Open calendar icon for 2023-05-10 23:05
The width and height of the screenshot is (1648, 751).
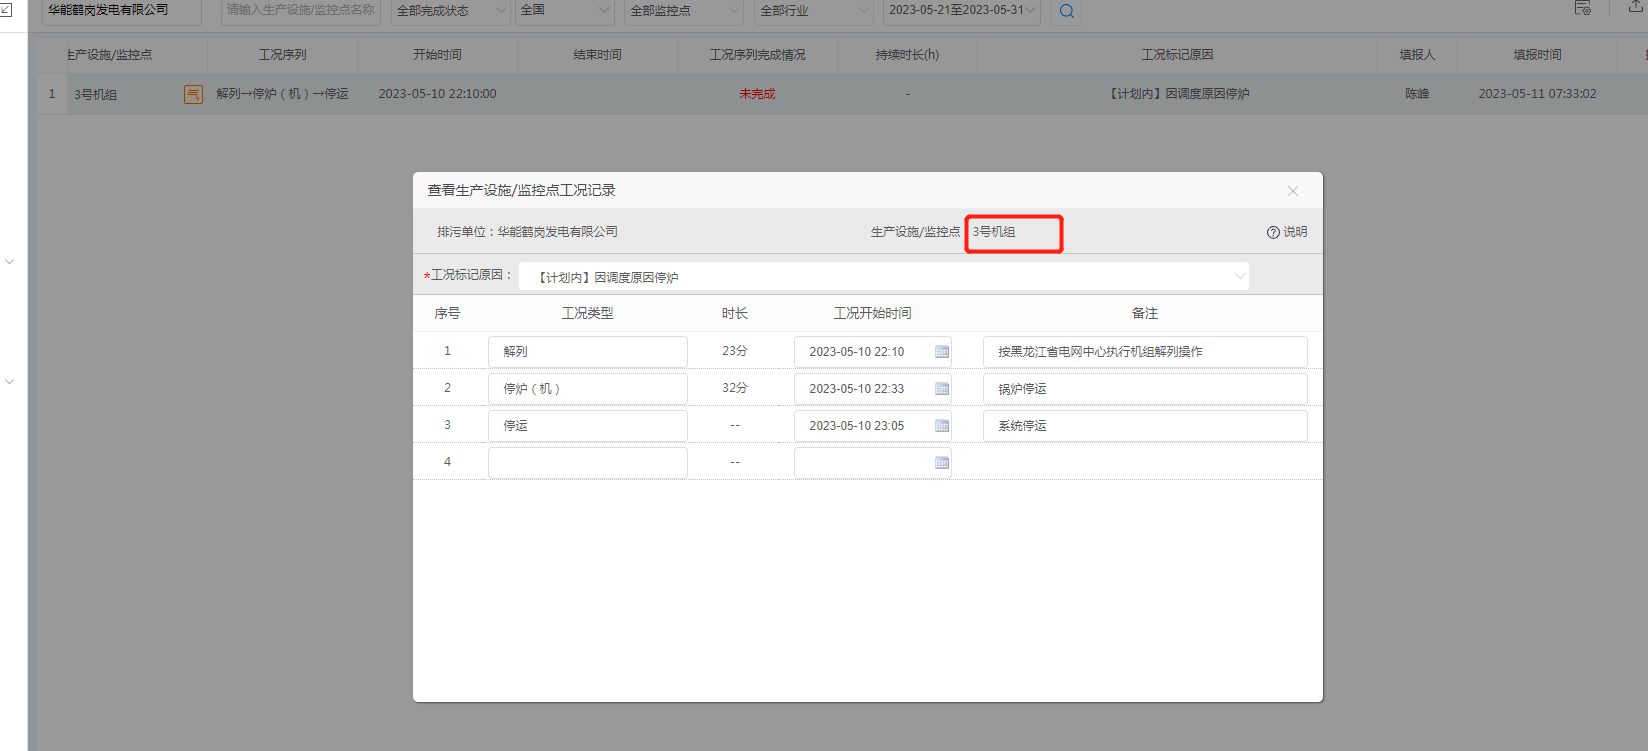pos(942,426)
